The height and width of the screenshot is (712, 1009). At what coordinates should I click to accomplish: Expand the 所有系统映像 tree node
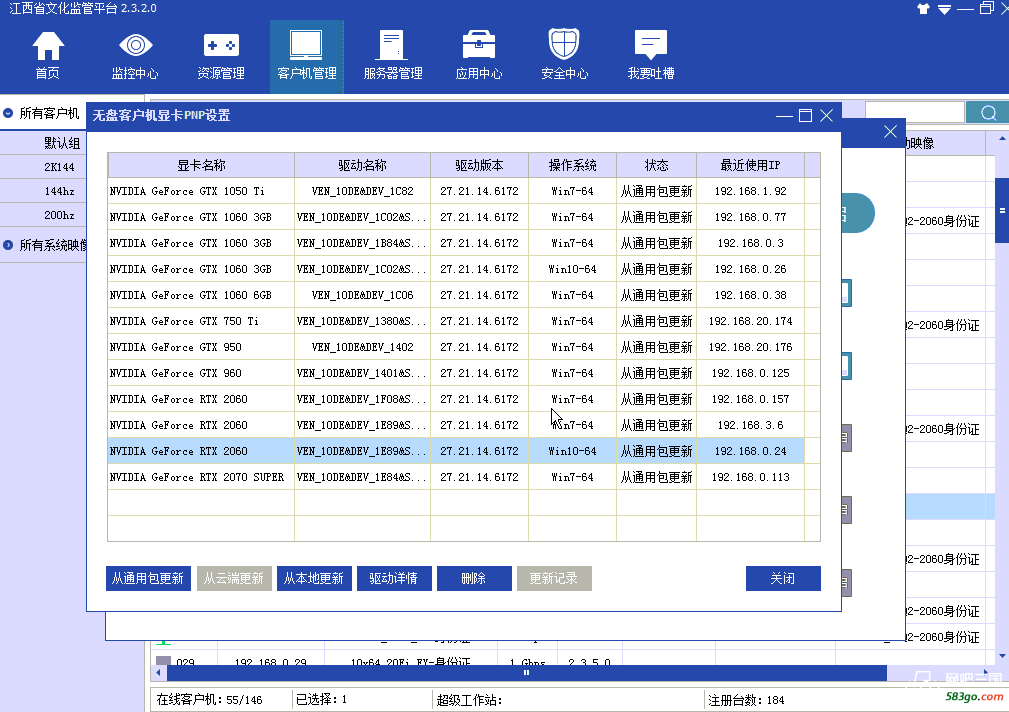click(x=8, y=245)
